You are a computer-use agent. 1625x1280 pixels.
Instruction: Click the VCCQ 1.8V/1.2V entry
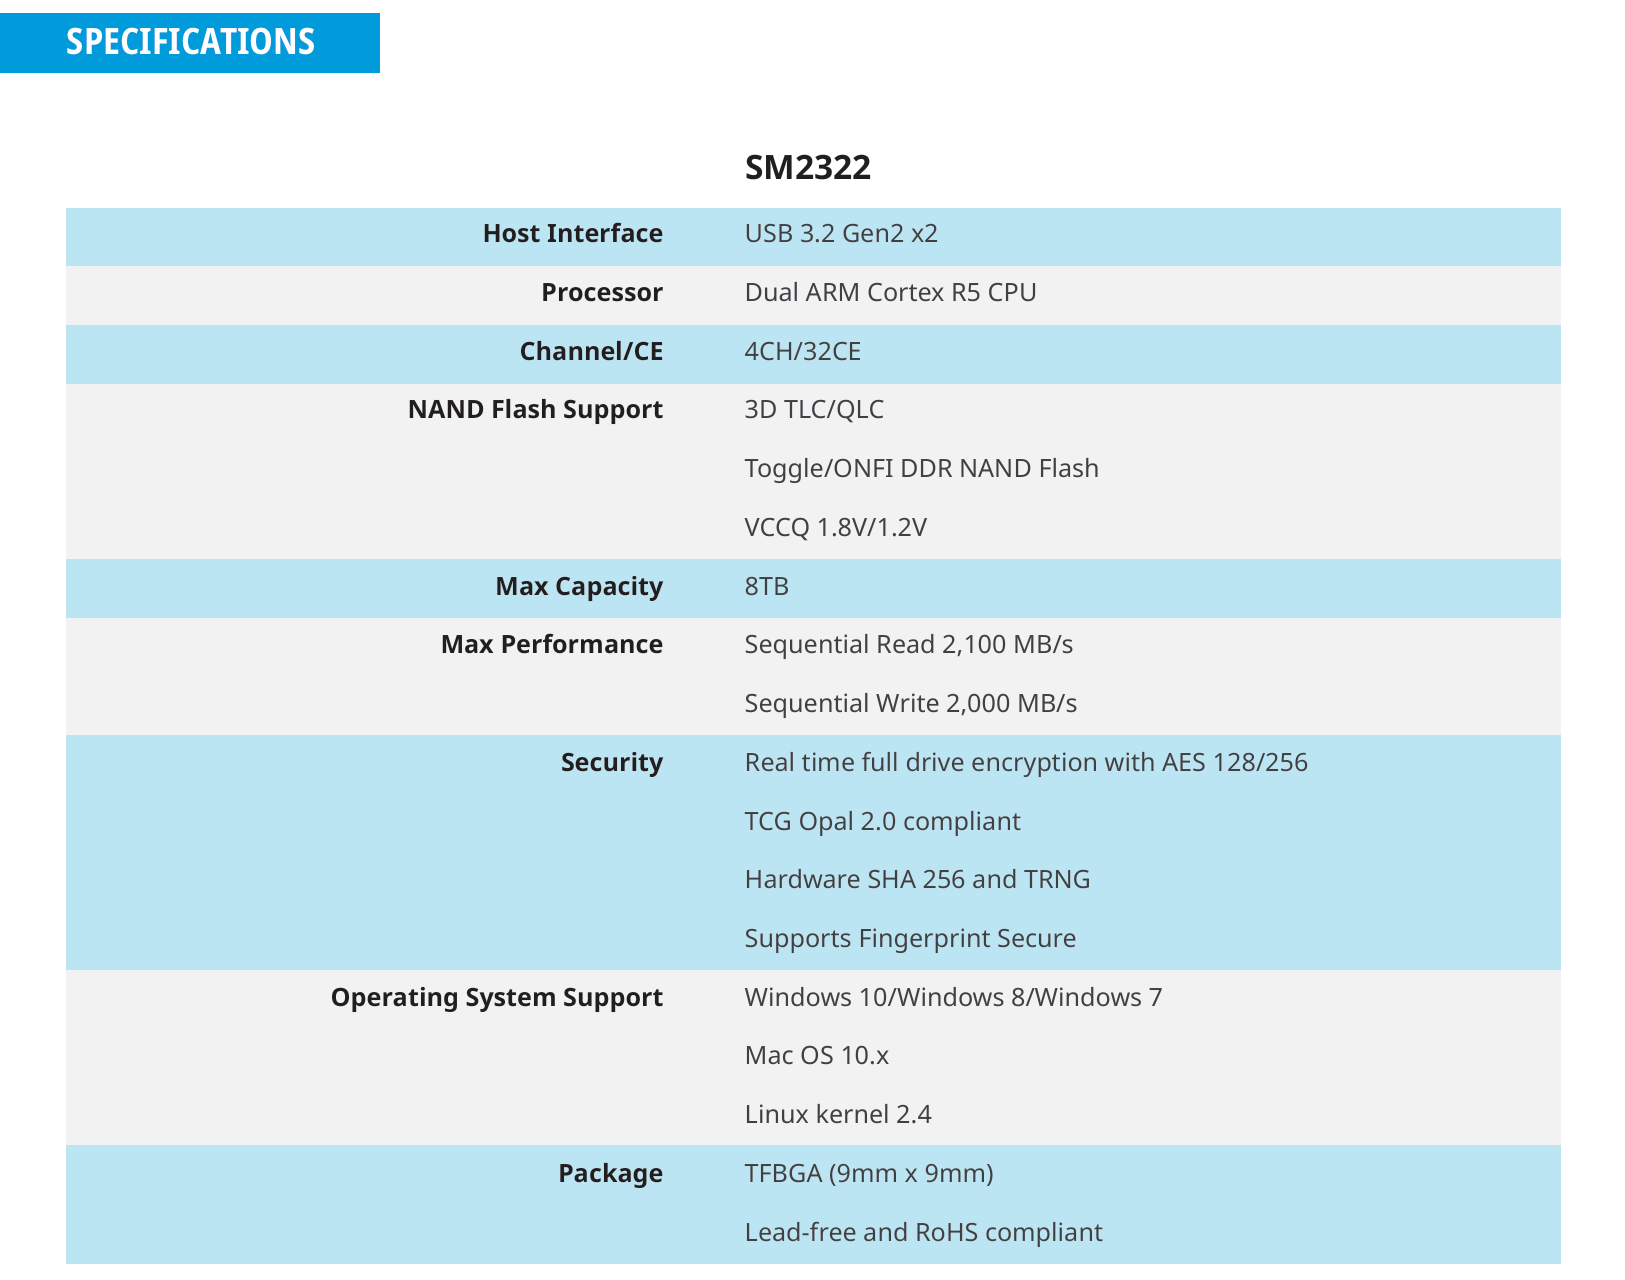(836, 528)
